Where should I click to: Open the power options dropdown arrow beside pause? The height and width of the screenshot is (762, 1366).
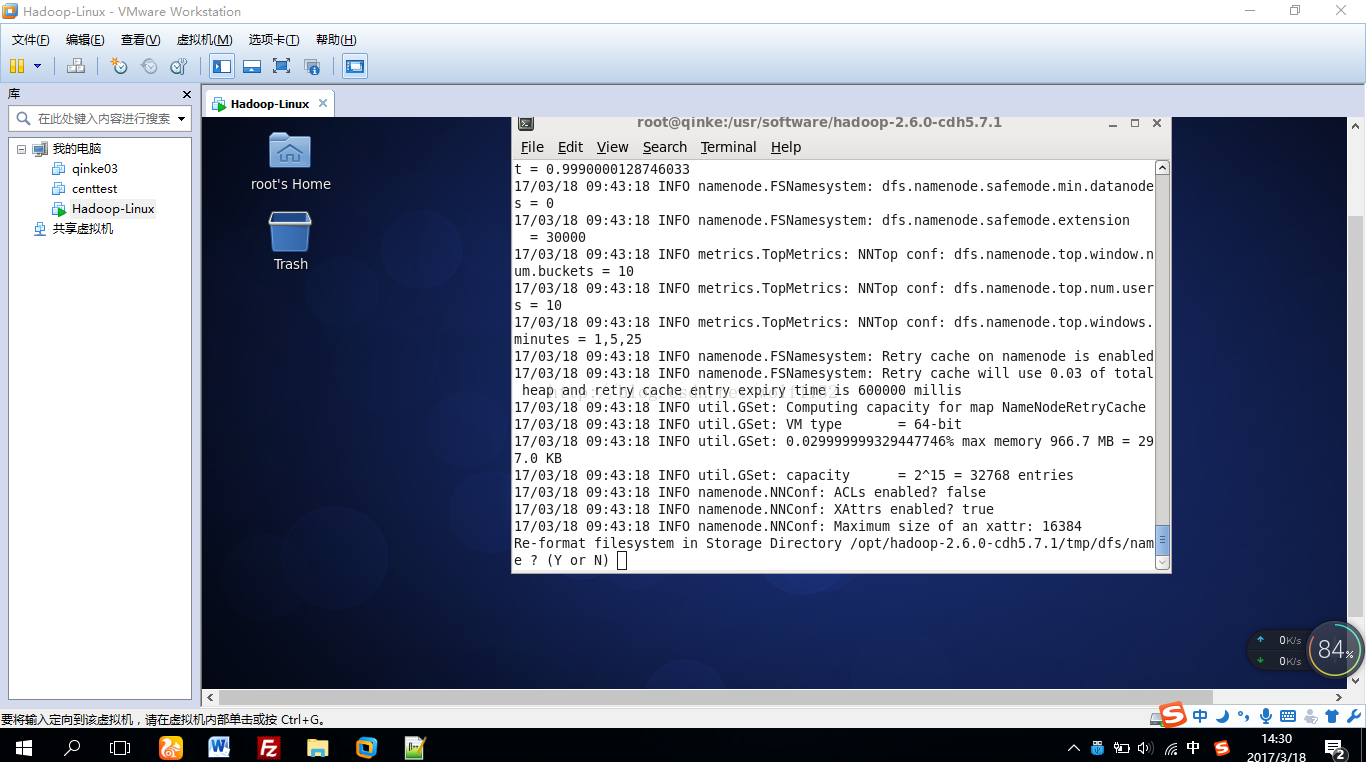pos(38,66)
